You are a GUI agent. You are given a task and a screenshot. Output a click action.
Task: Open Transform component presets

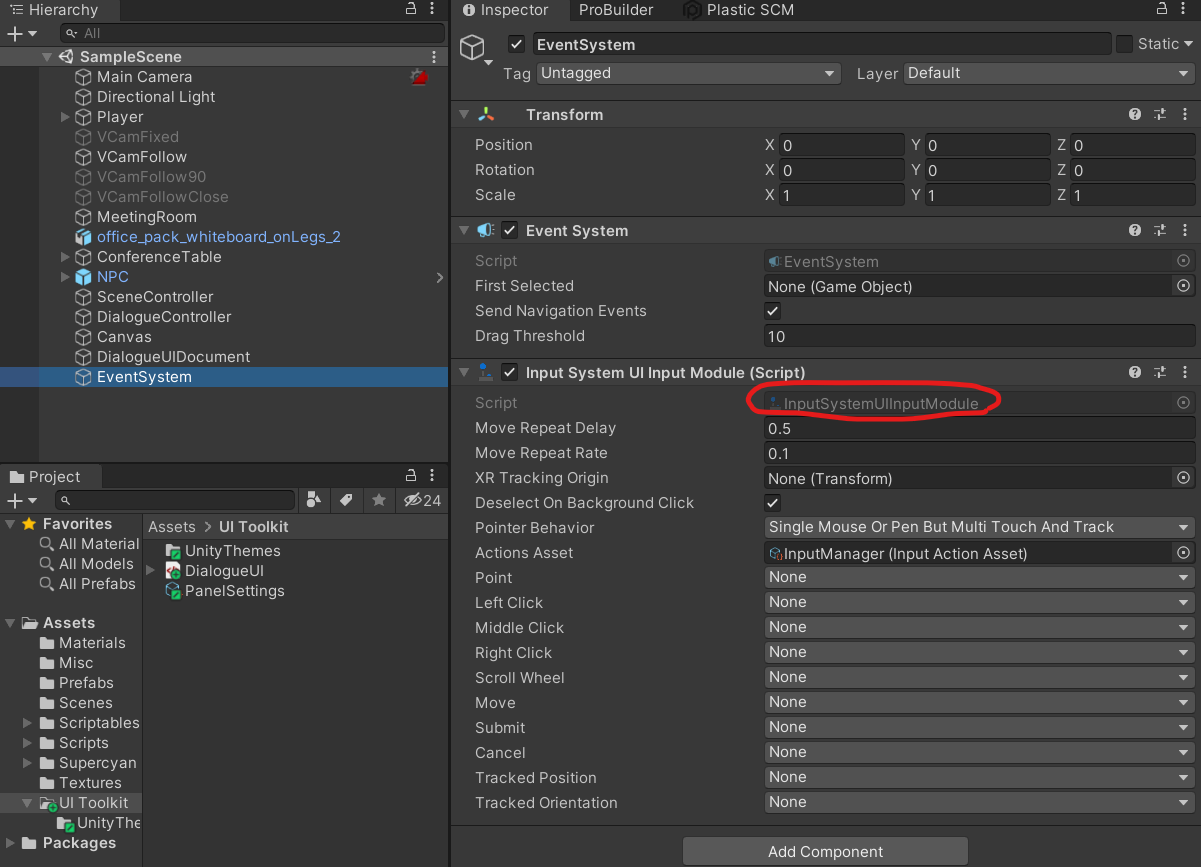click(1160, 115)
